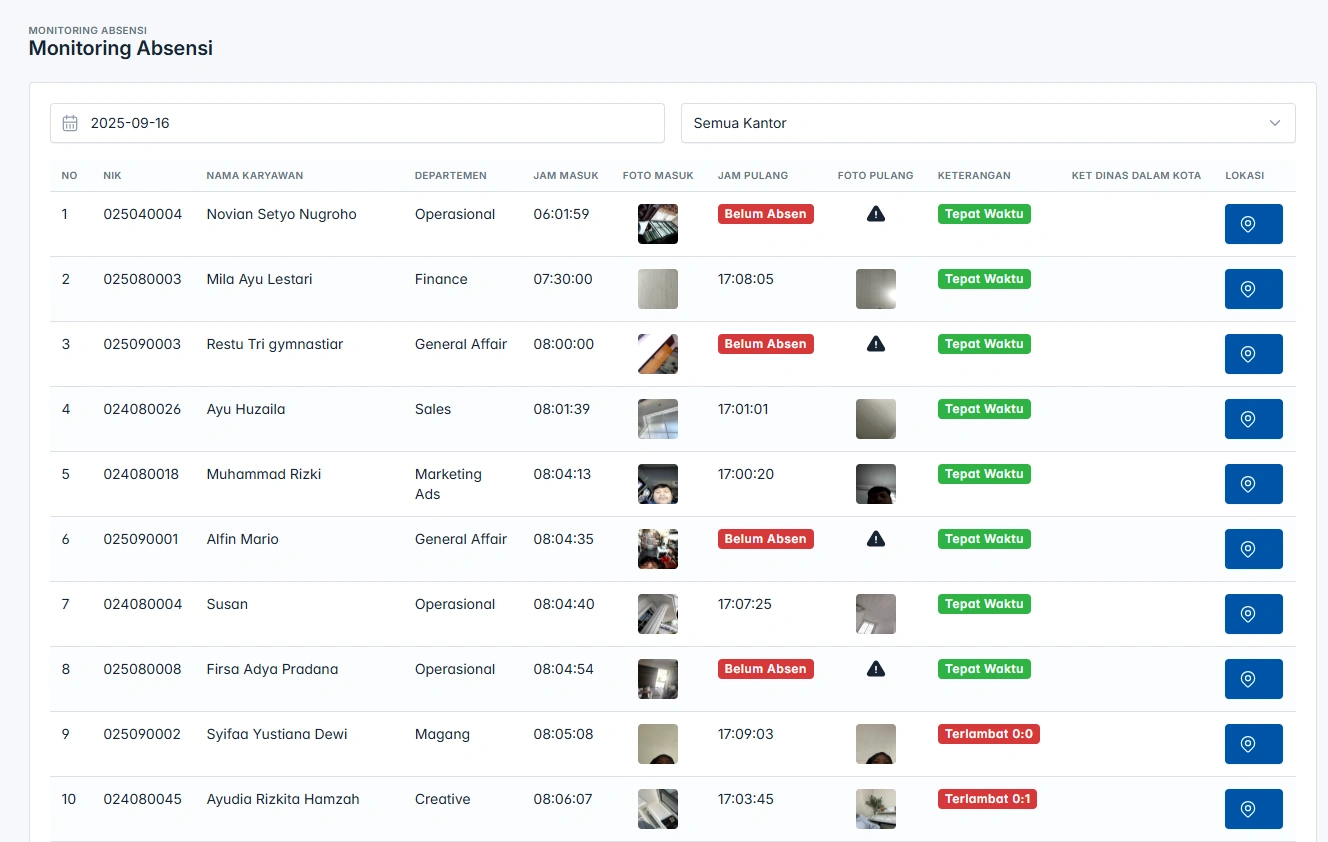Open location map for Mila Ayu Lestari
The image size is (1328, 842).
coord(1253,289)
